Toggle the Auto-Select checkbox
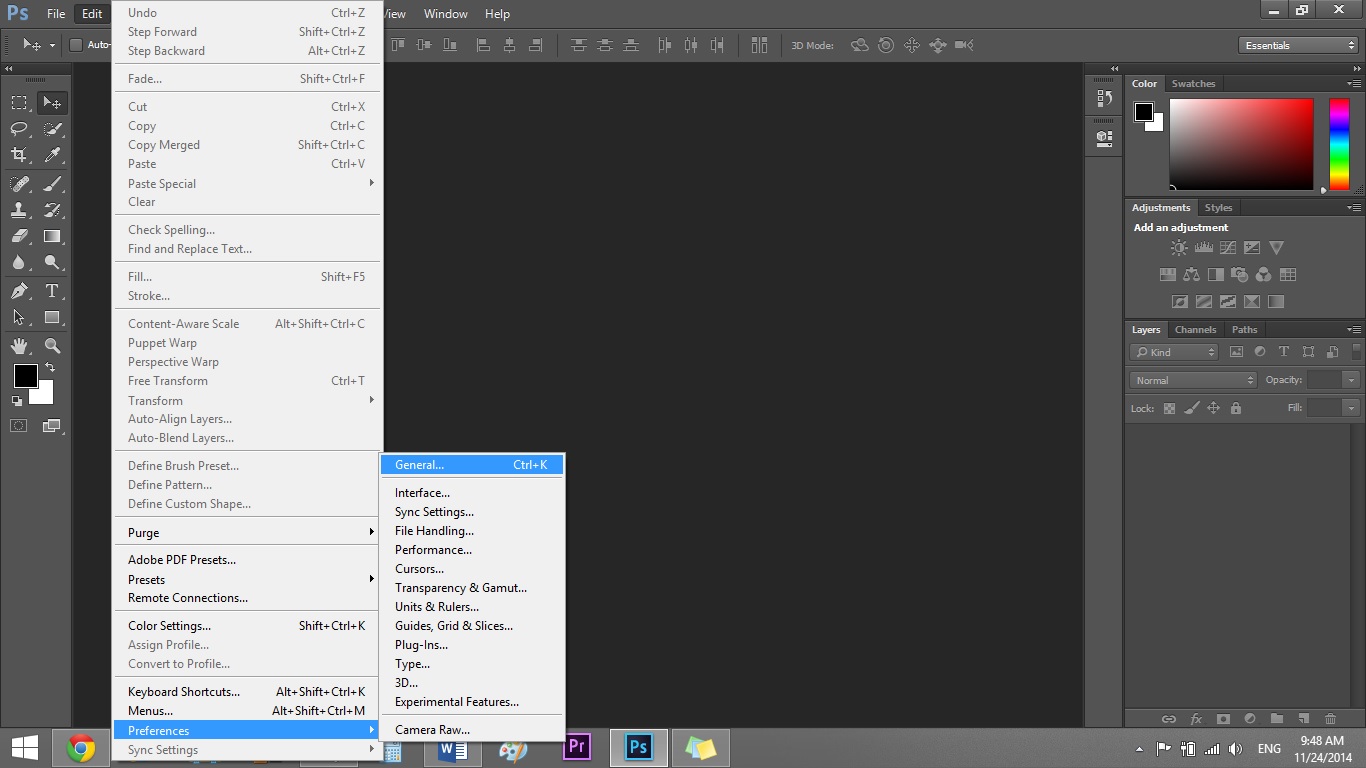 point(75,45)
